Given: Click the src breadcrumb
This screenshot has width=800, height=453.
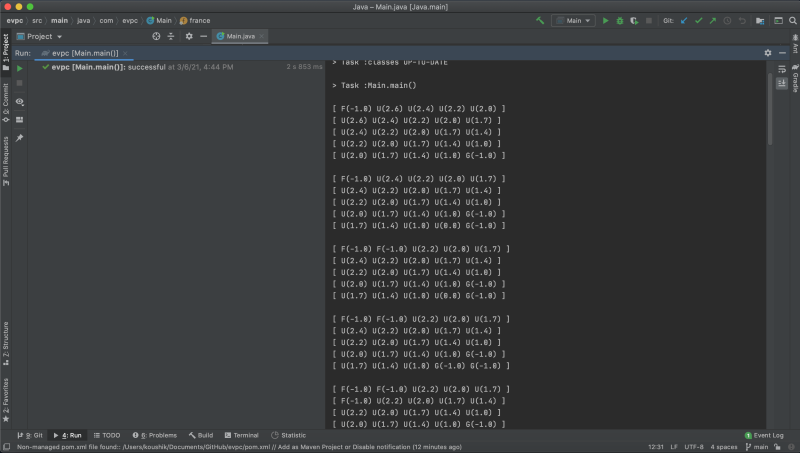Looking at the screenshot, I should pos(37,20).
